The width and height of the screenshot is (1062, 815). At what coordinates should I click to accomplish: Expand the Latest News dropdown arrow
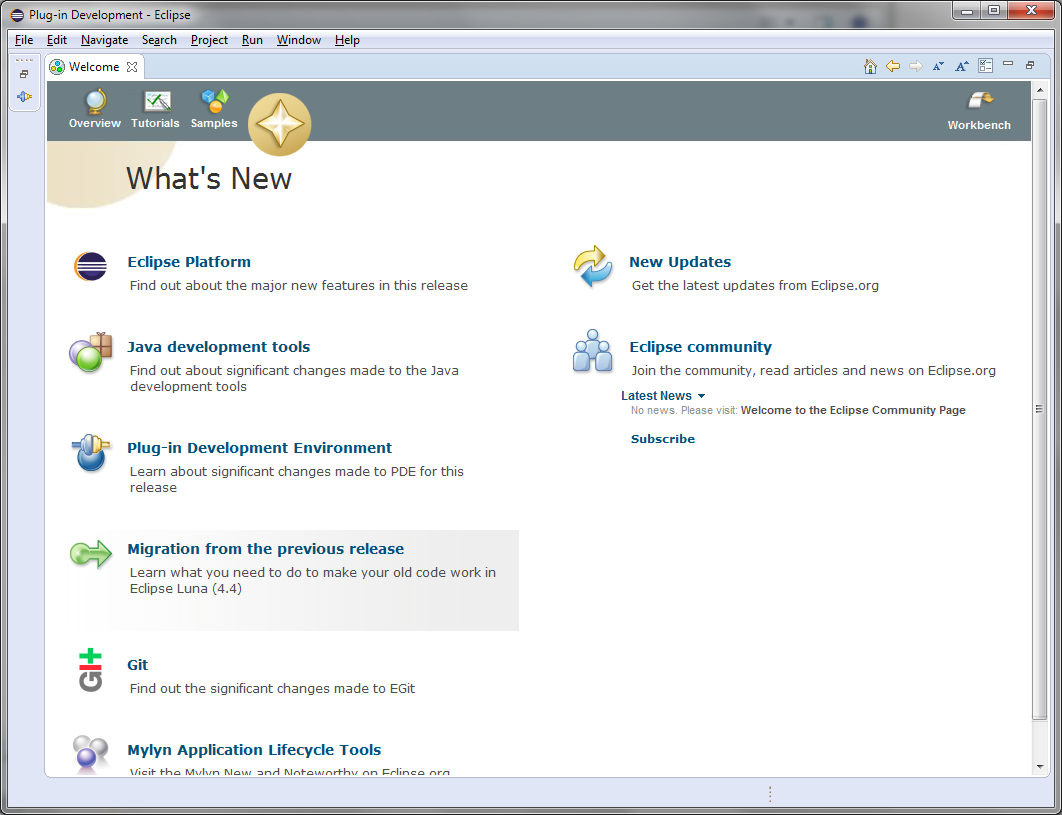point(701,397)
